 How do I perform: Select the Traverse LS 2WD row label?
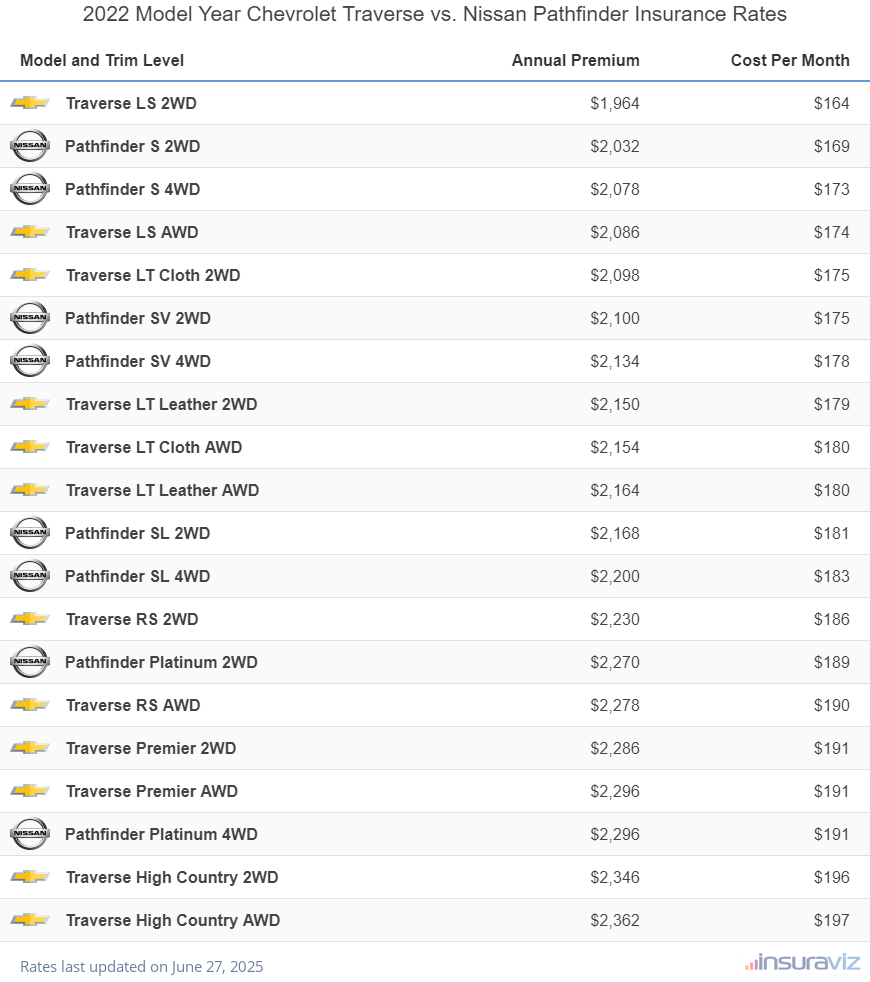point(132,103)
